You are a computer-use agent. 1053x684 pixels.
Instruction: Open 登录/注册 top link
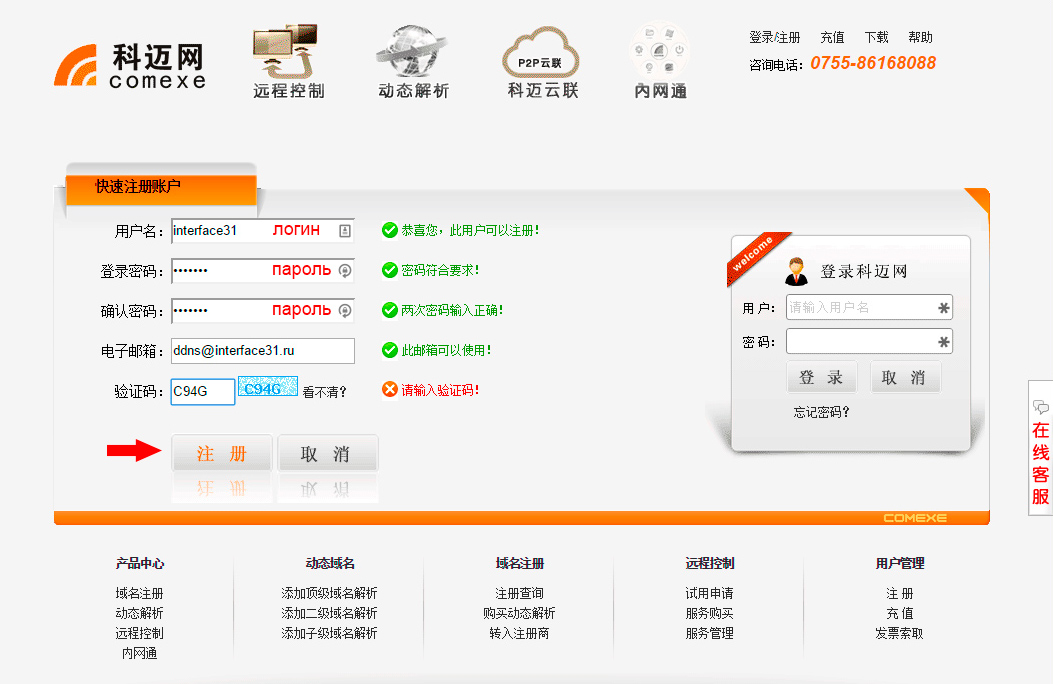tap(774, 38)
